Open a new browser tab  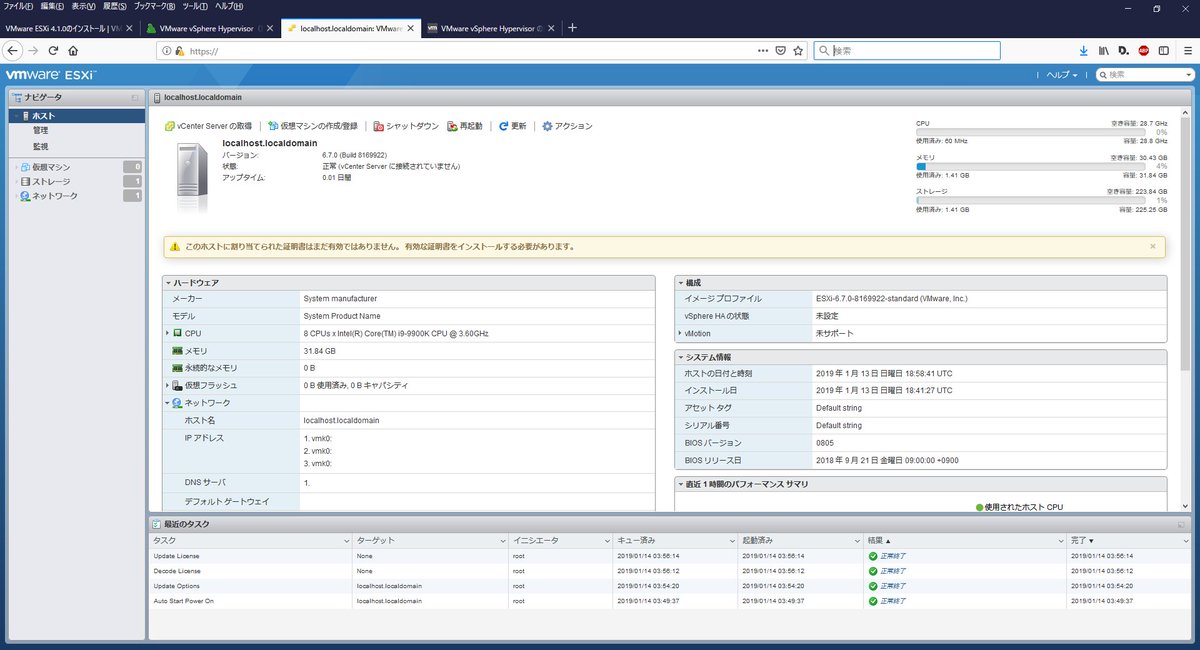pos(573,28)
